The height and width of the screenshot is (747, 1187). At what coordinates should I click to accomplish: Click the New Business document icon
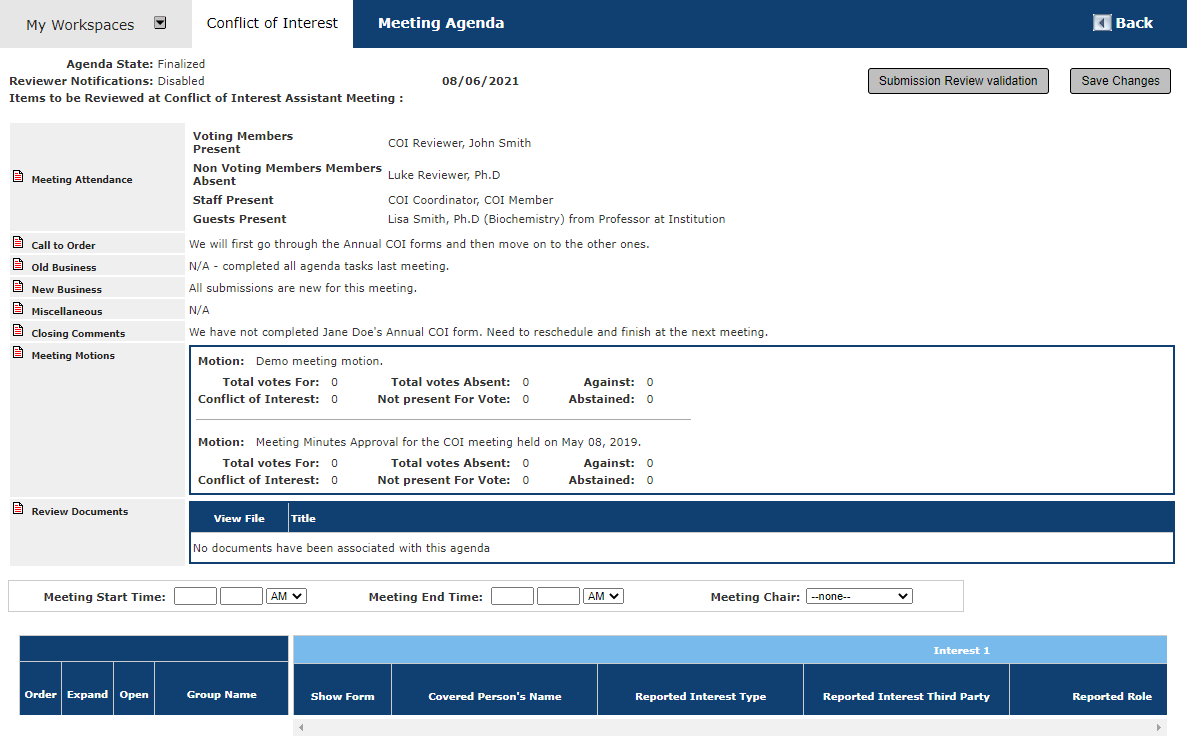pos(18,286)
